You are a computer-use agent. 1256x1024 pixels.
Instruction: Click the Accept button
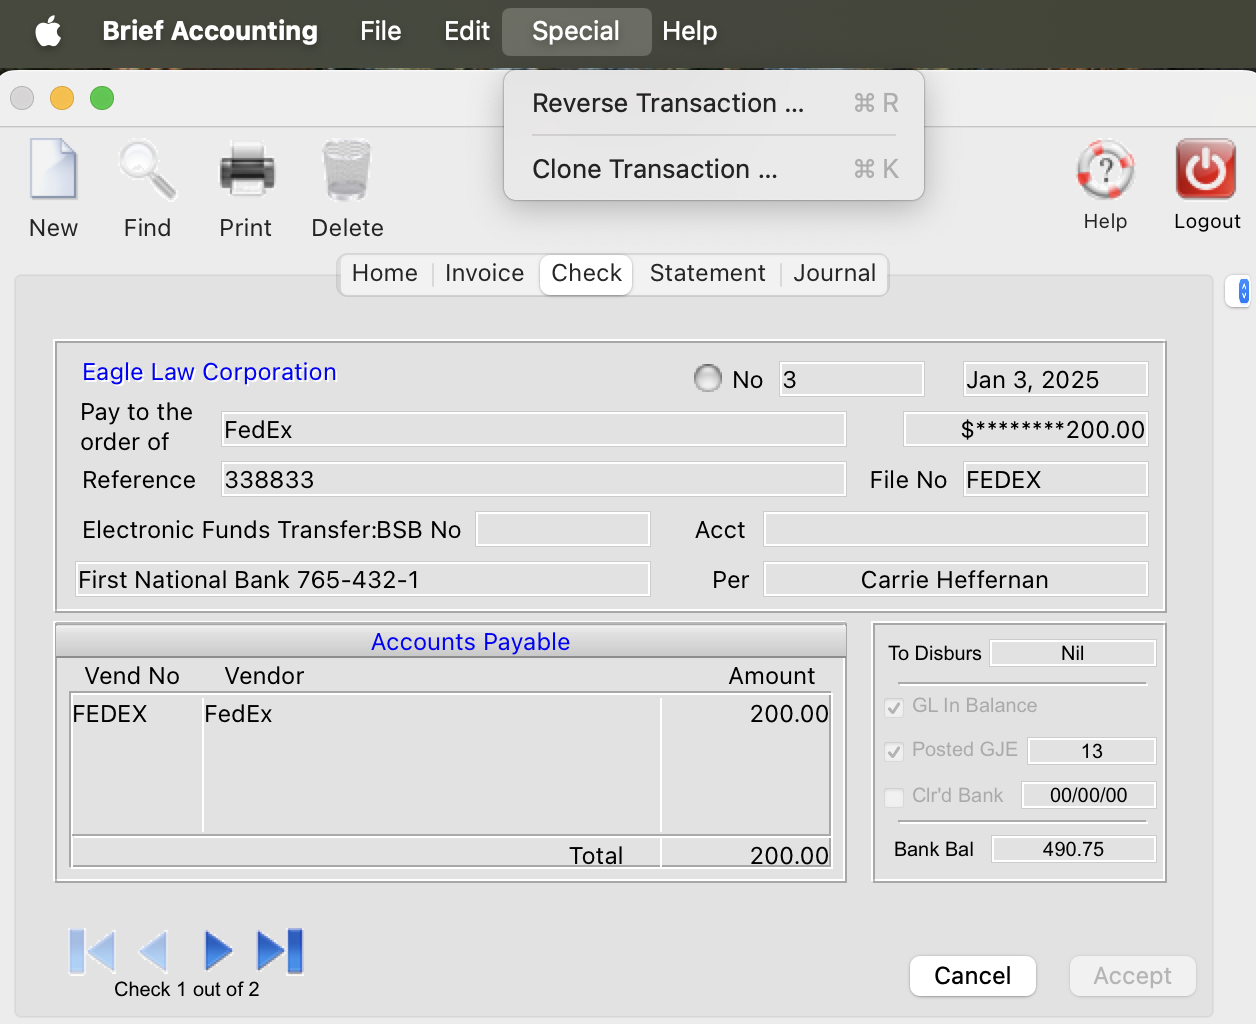(x=1132, y=975)
